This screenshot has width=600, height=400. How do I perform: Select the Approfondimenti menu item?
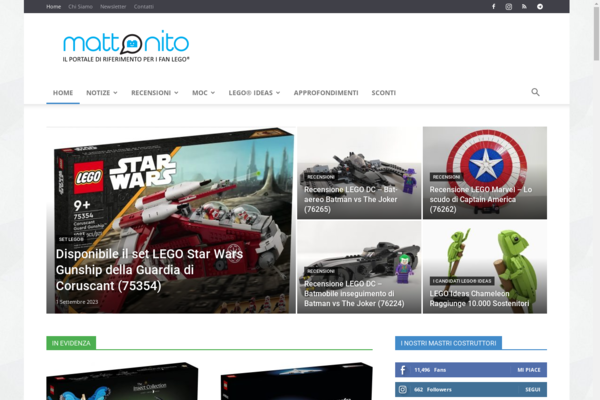[326, 92]
